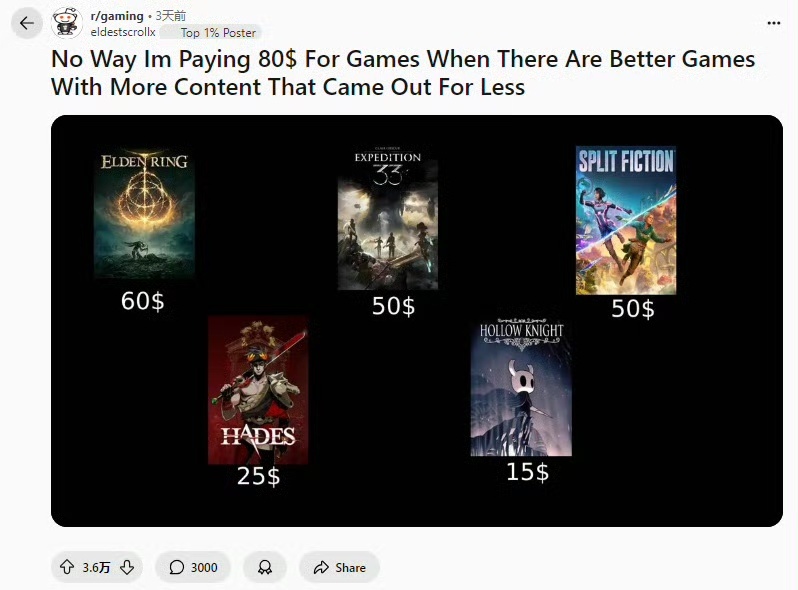Click the 60$ price under Elden Ring
Viewport: 798px width, 590px height.
click(142, 301)
